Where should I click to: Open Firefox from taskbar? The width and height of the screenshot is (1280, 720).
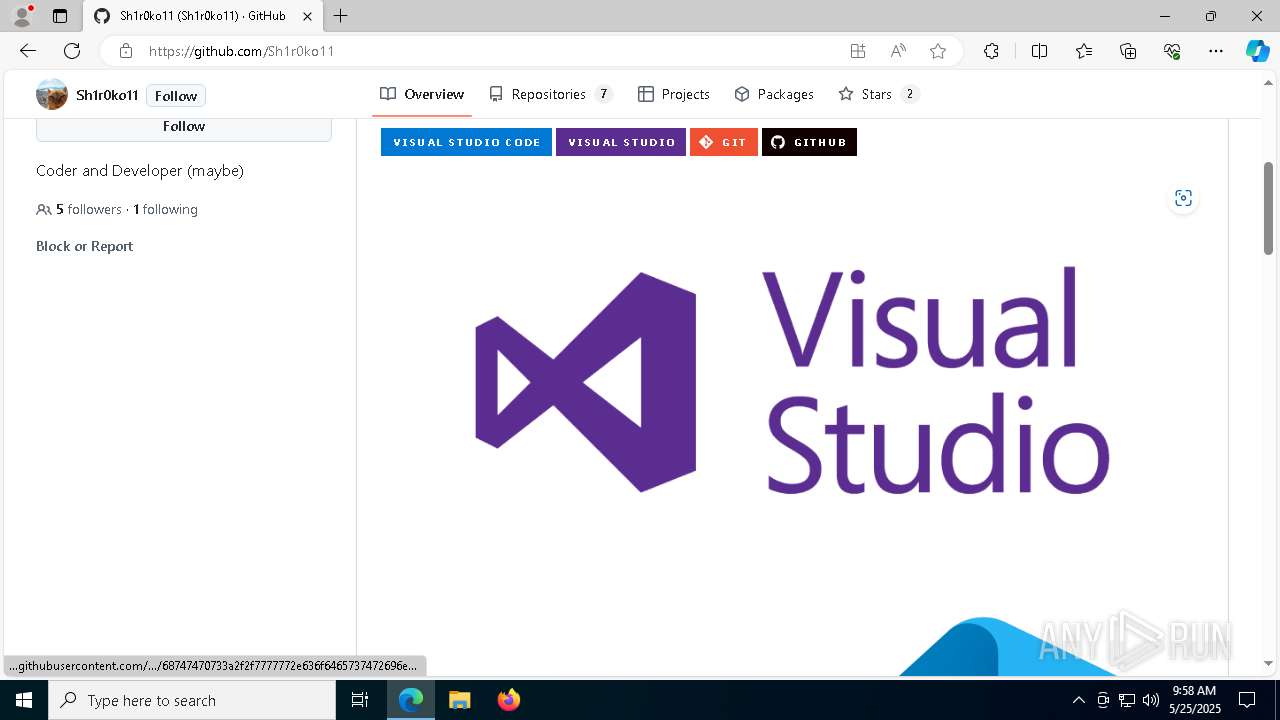(508, 700)
